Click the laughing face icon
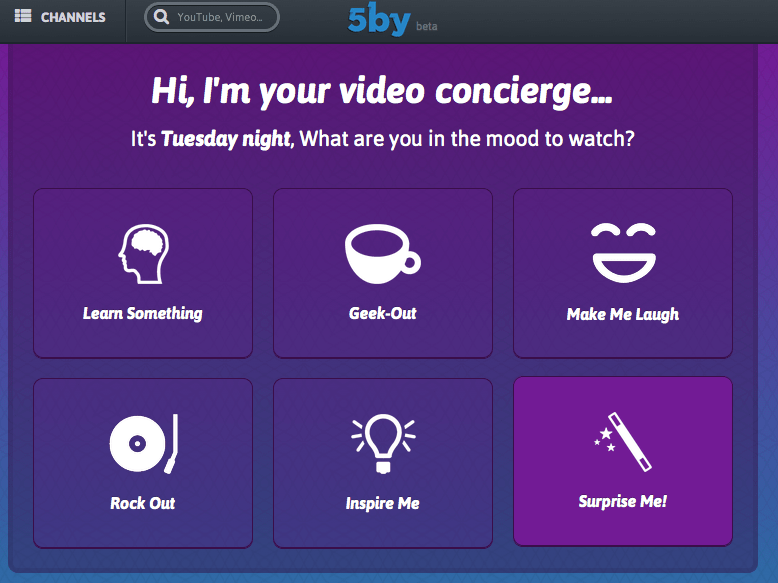 tap(624, 253)
